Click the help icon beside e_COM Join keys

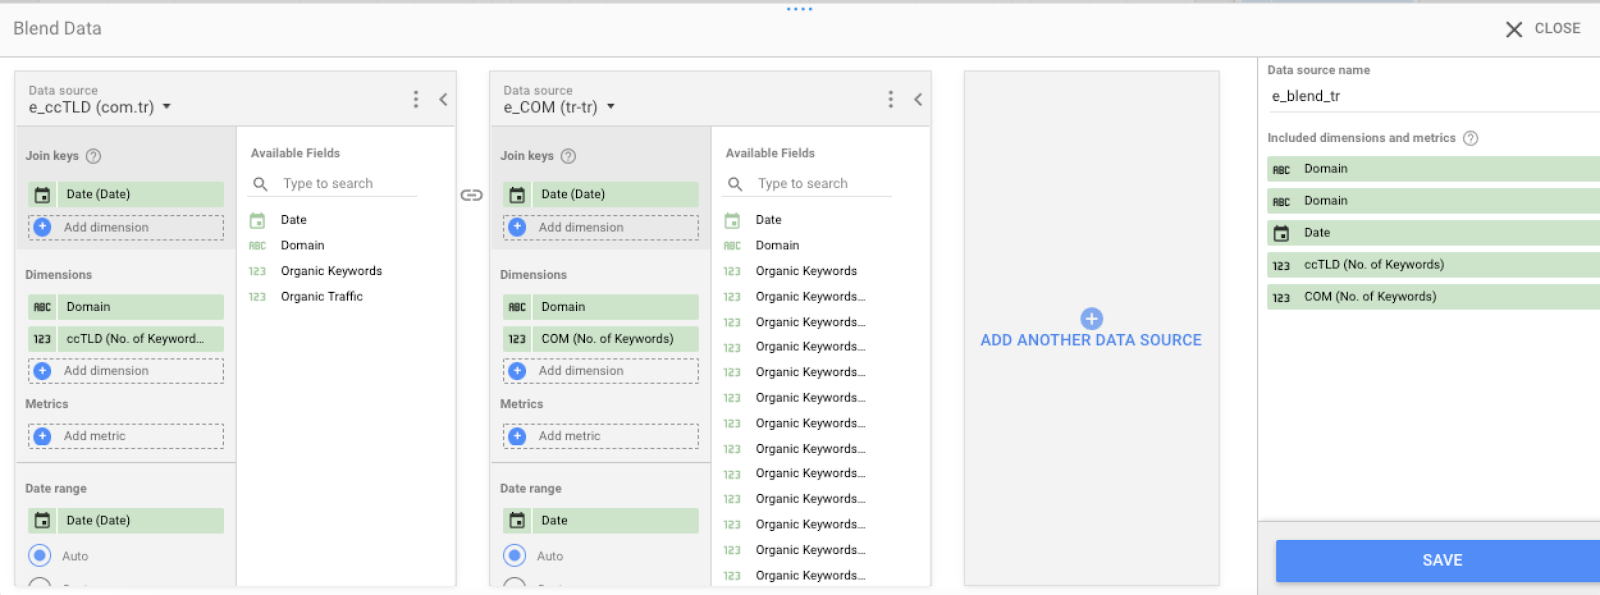[568, 156]
